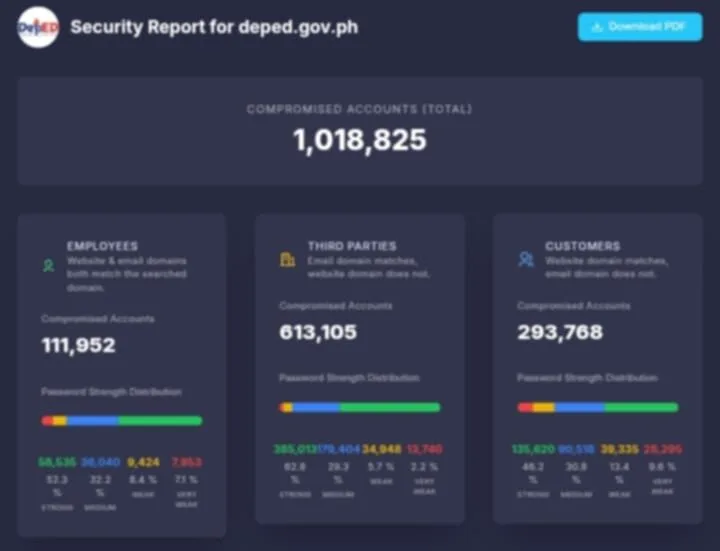Image resolution: width=720 pixels, height=551 pixels.
Task: Click the EMPLOYEES card heading
Action: (102, 246)
